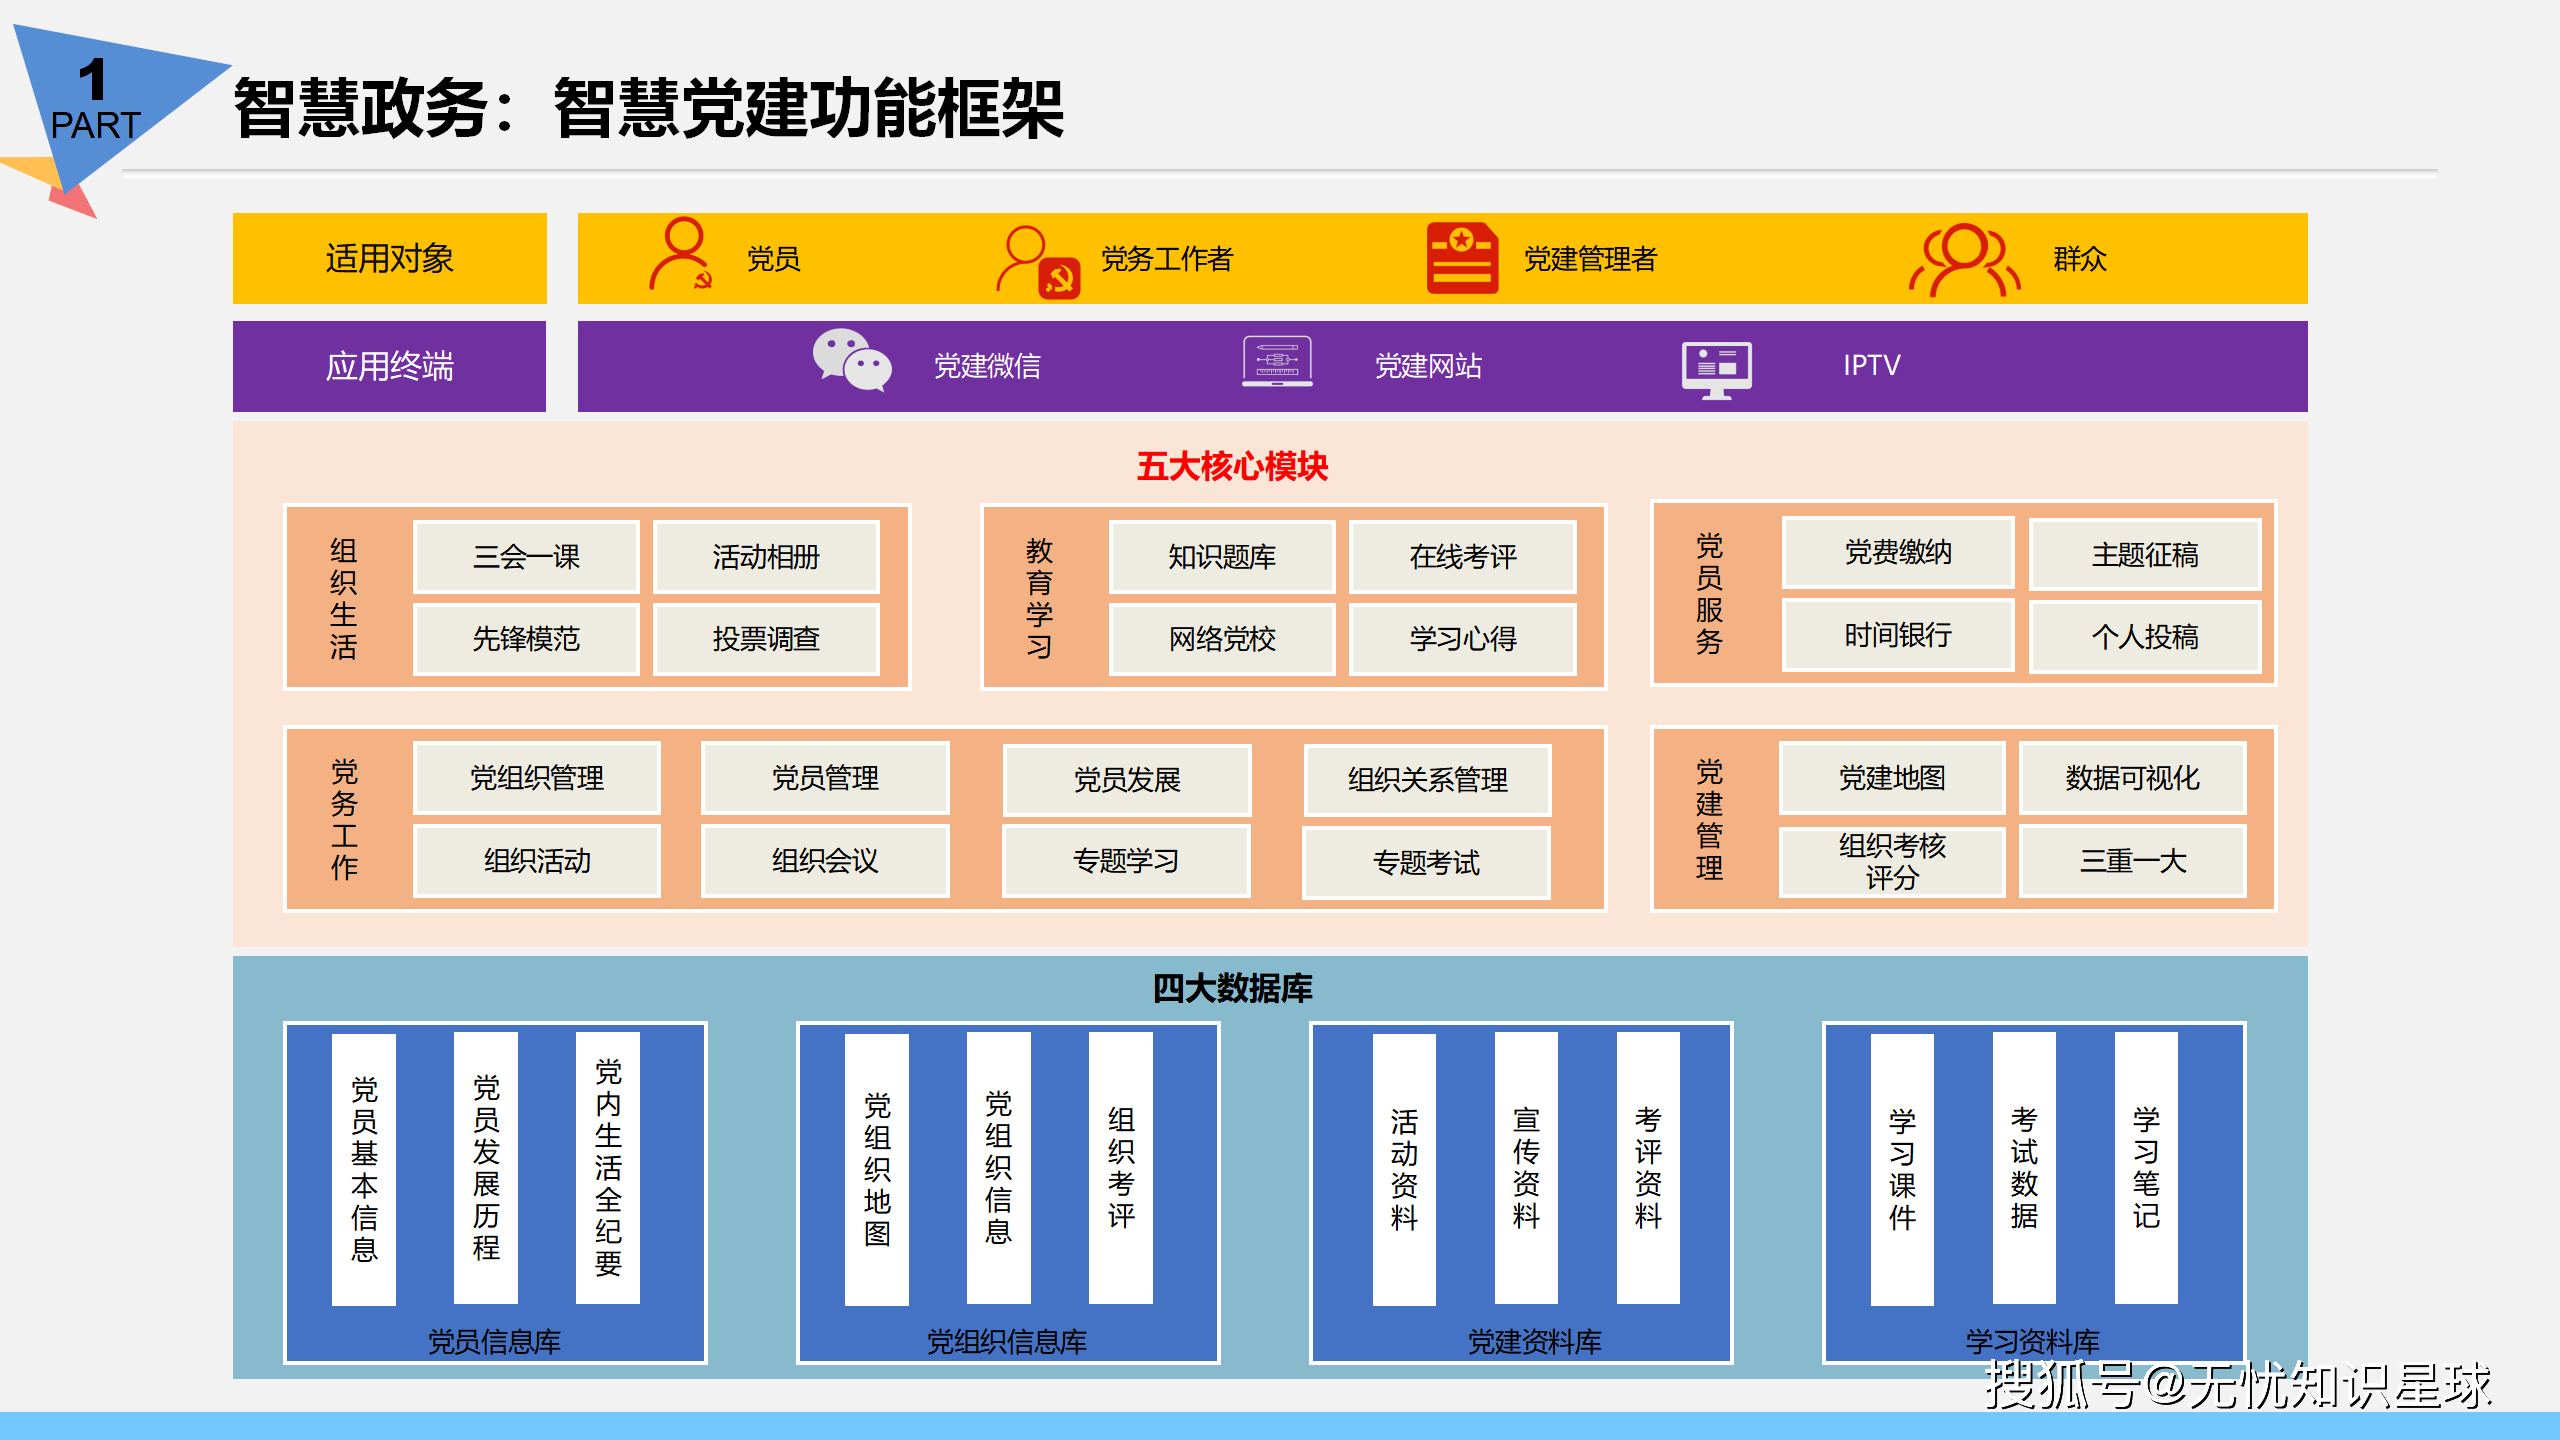Select the IPTV monitor icon
Viewport: 2560px width, 1440px height.
click(1716, 370)
